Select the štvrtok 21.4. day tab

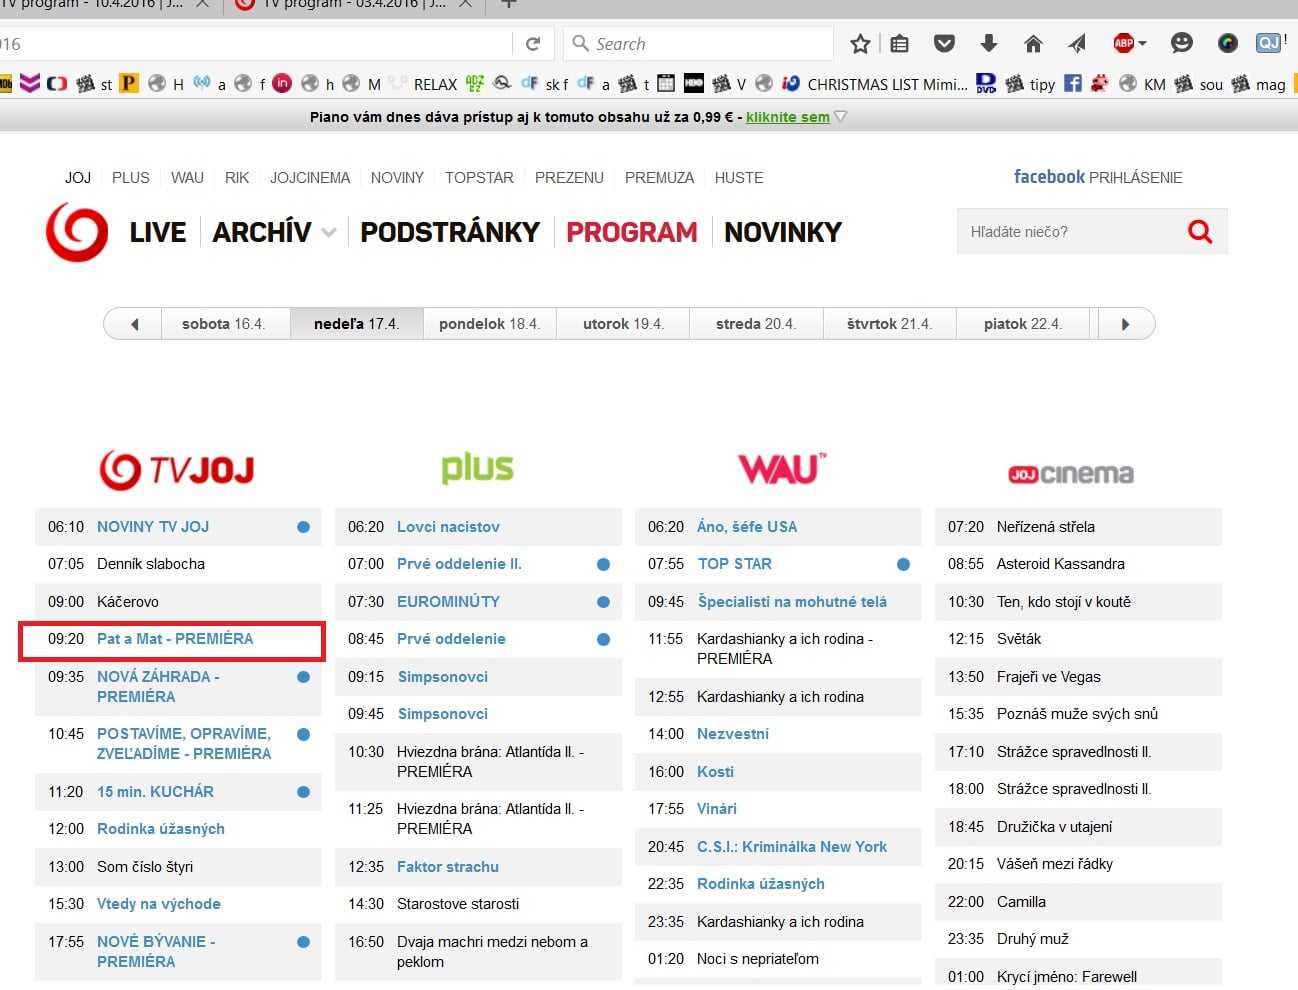pos(889,324)
